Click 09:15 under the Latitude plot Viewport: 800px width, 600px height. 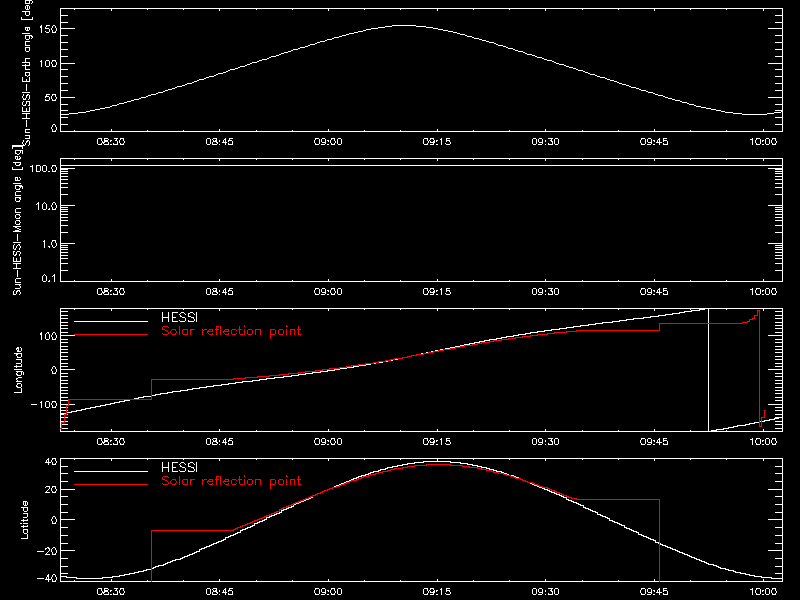click(x=437, y=592)
